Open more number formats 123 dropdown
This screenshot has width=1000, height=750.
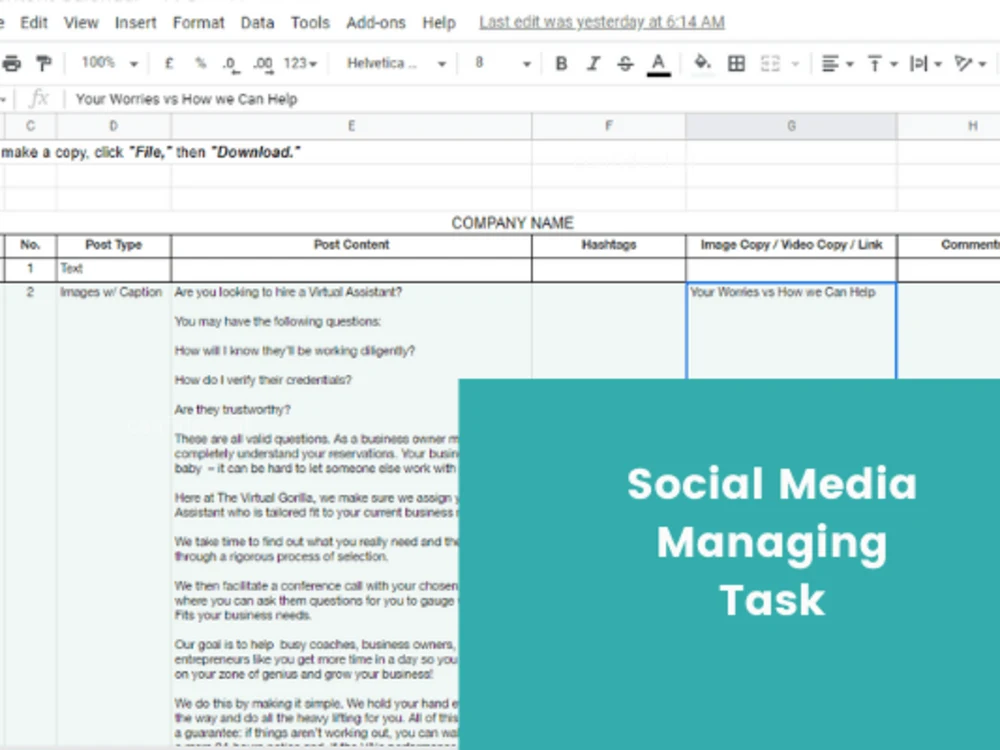tap(300, 63)
